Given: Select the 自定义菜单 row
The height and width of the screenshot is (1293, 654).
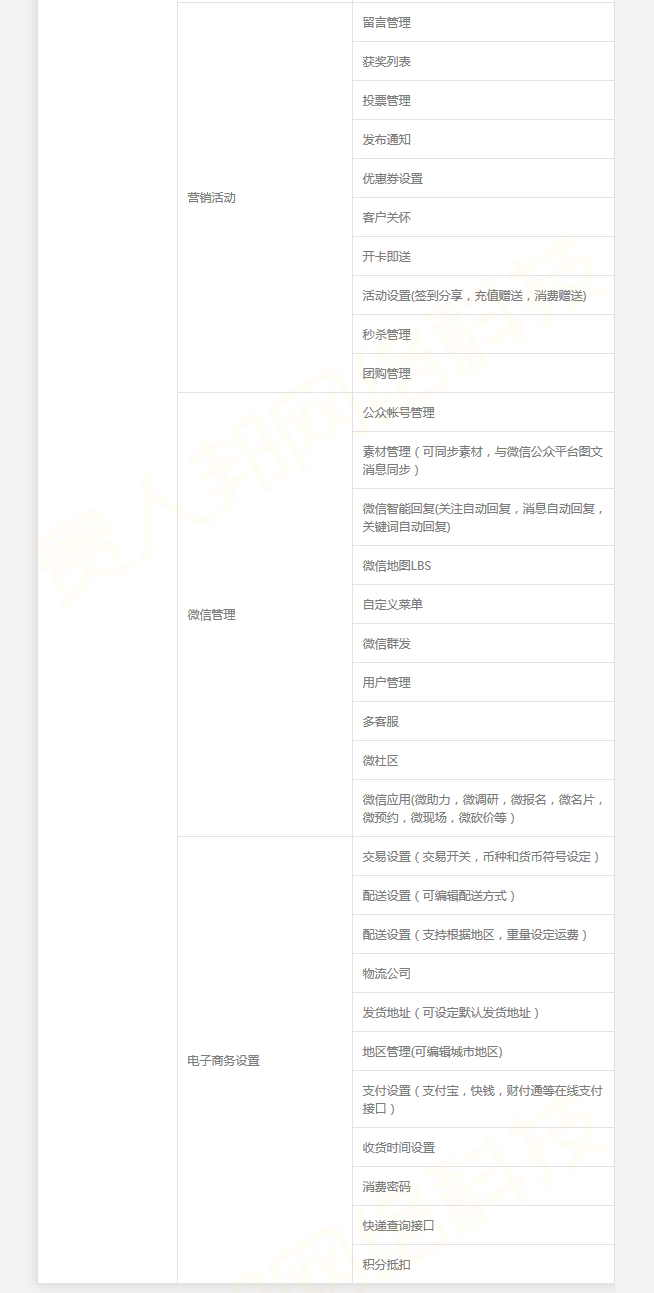Looking at the screenshot, I should point(483,604).
